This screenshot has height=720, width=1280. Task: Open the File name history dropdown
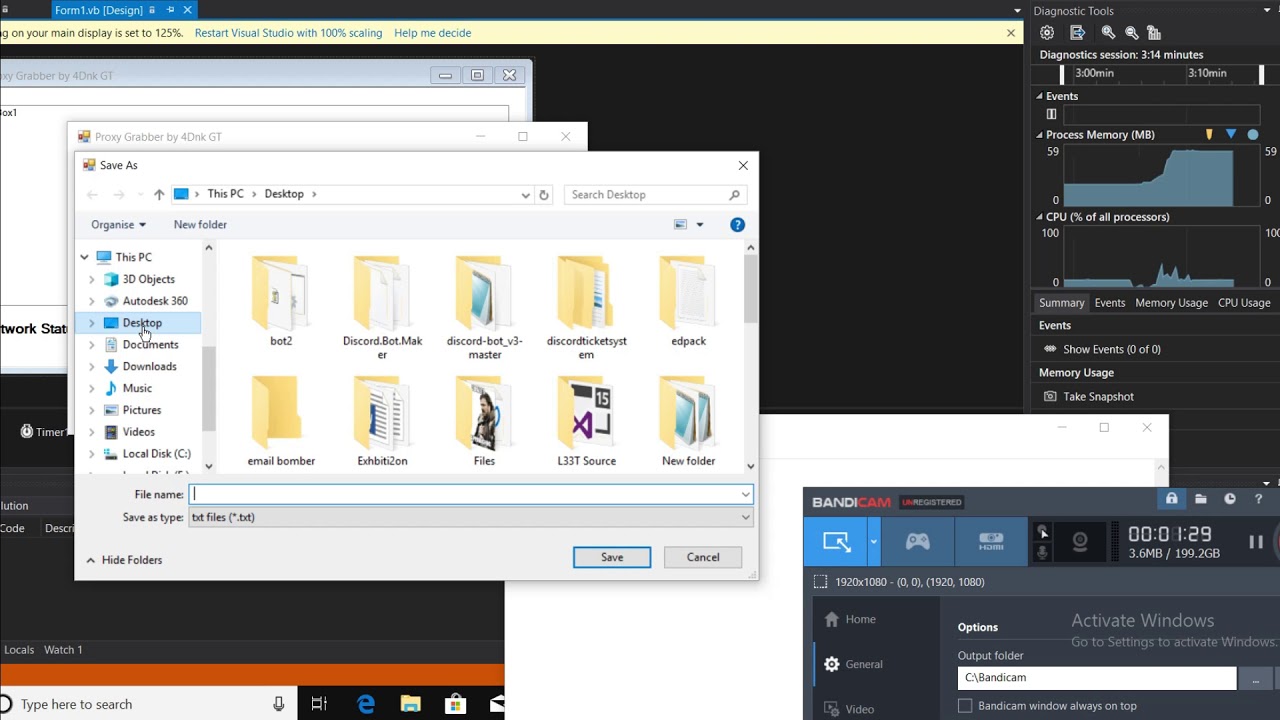coord(745,494)
